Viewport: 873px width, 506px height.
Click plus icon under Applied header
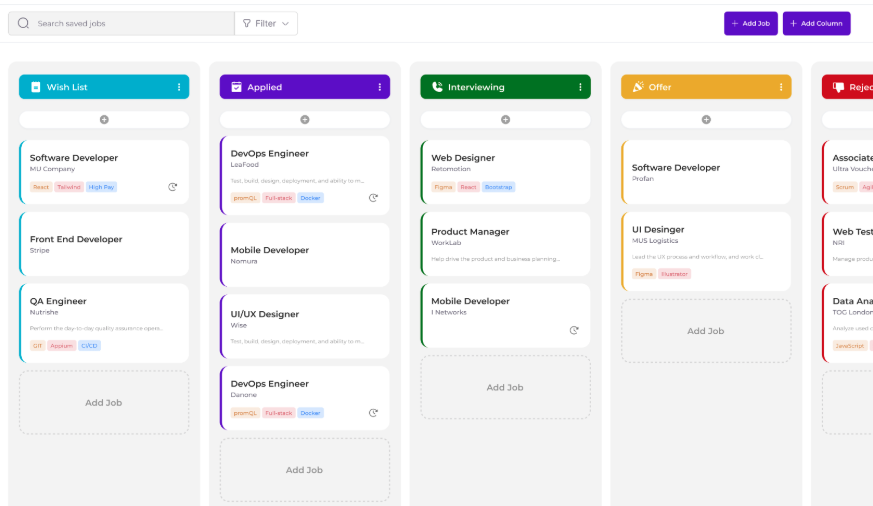click(305, 120)
